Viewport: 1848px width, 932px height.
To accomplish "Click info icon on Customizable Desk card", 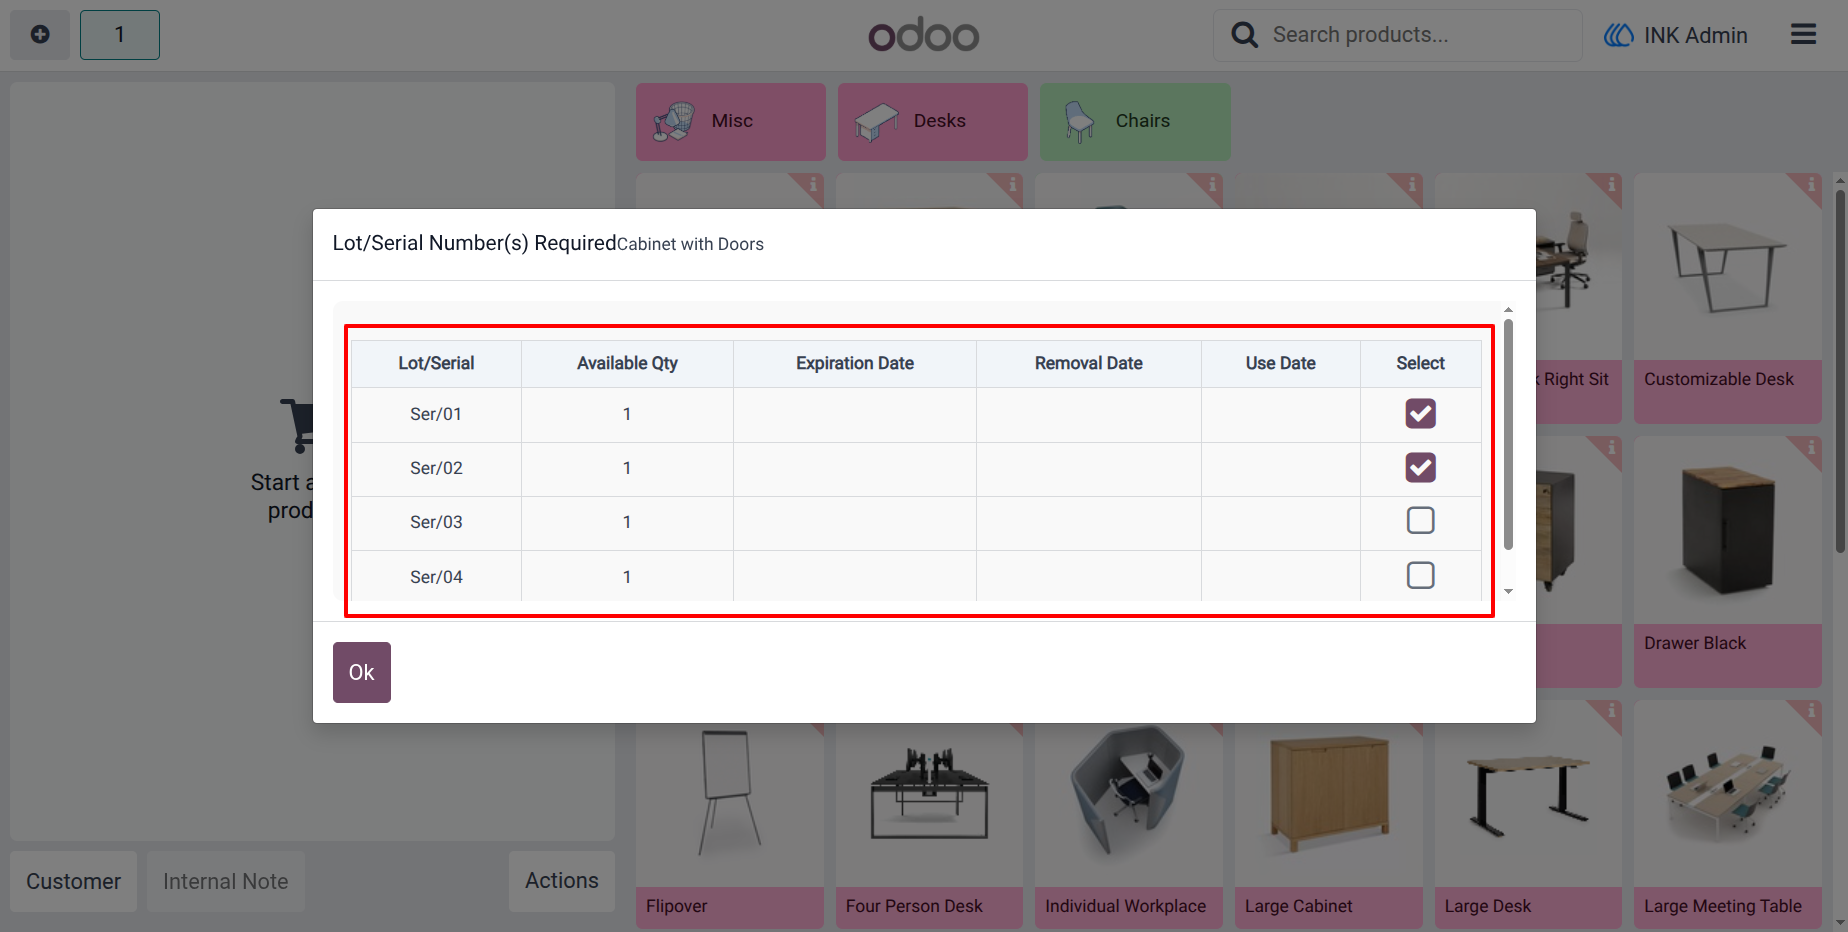I will point(1811,185).
